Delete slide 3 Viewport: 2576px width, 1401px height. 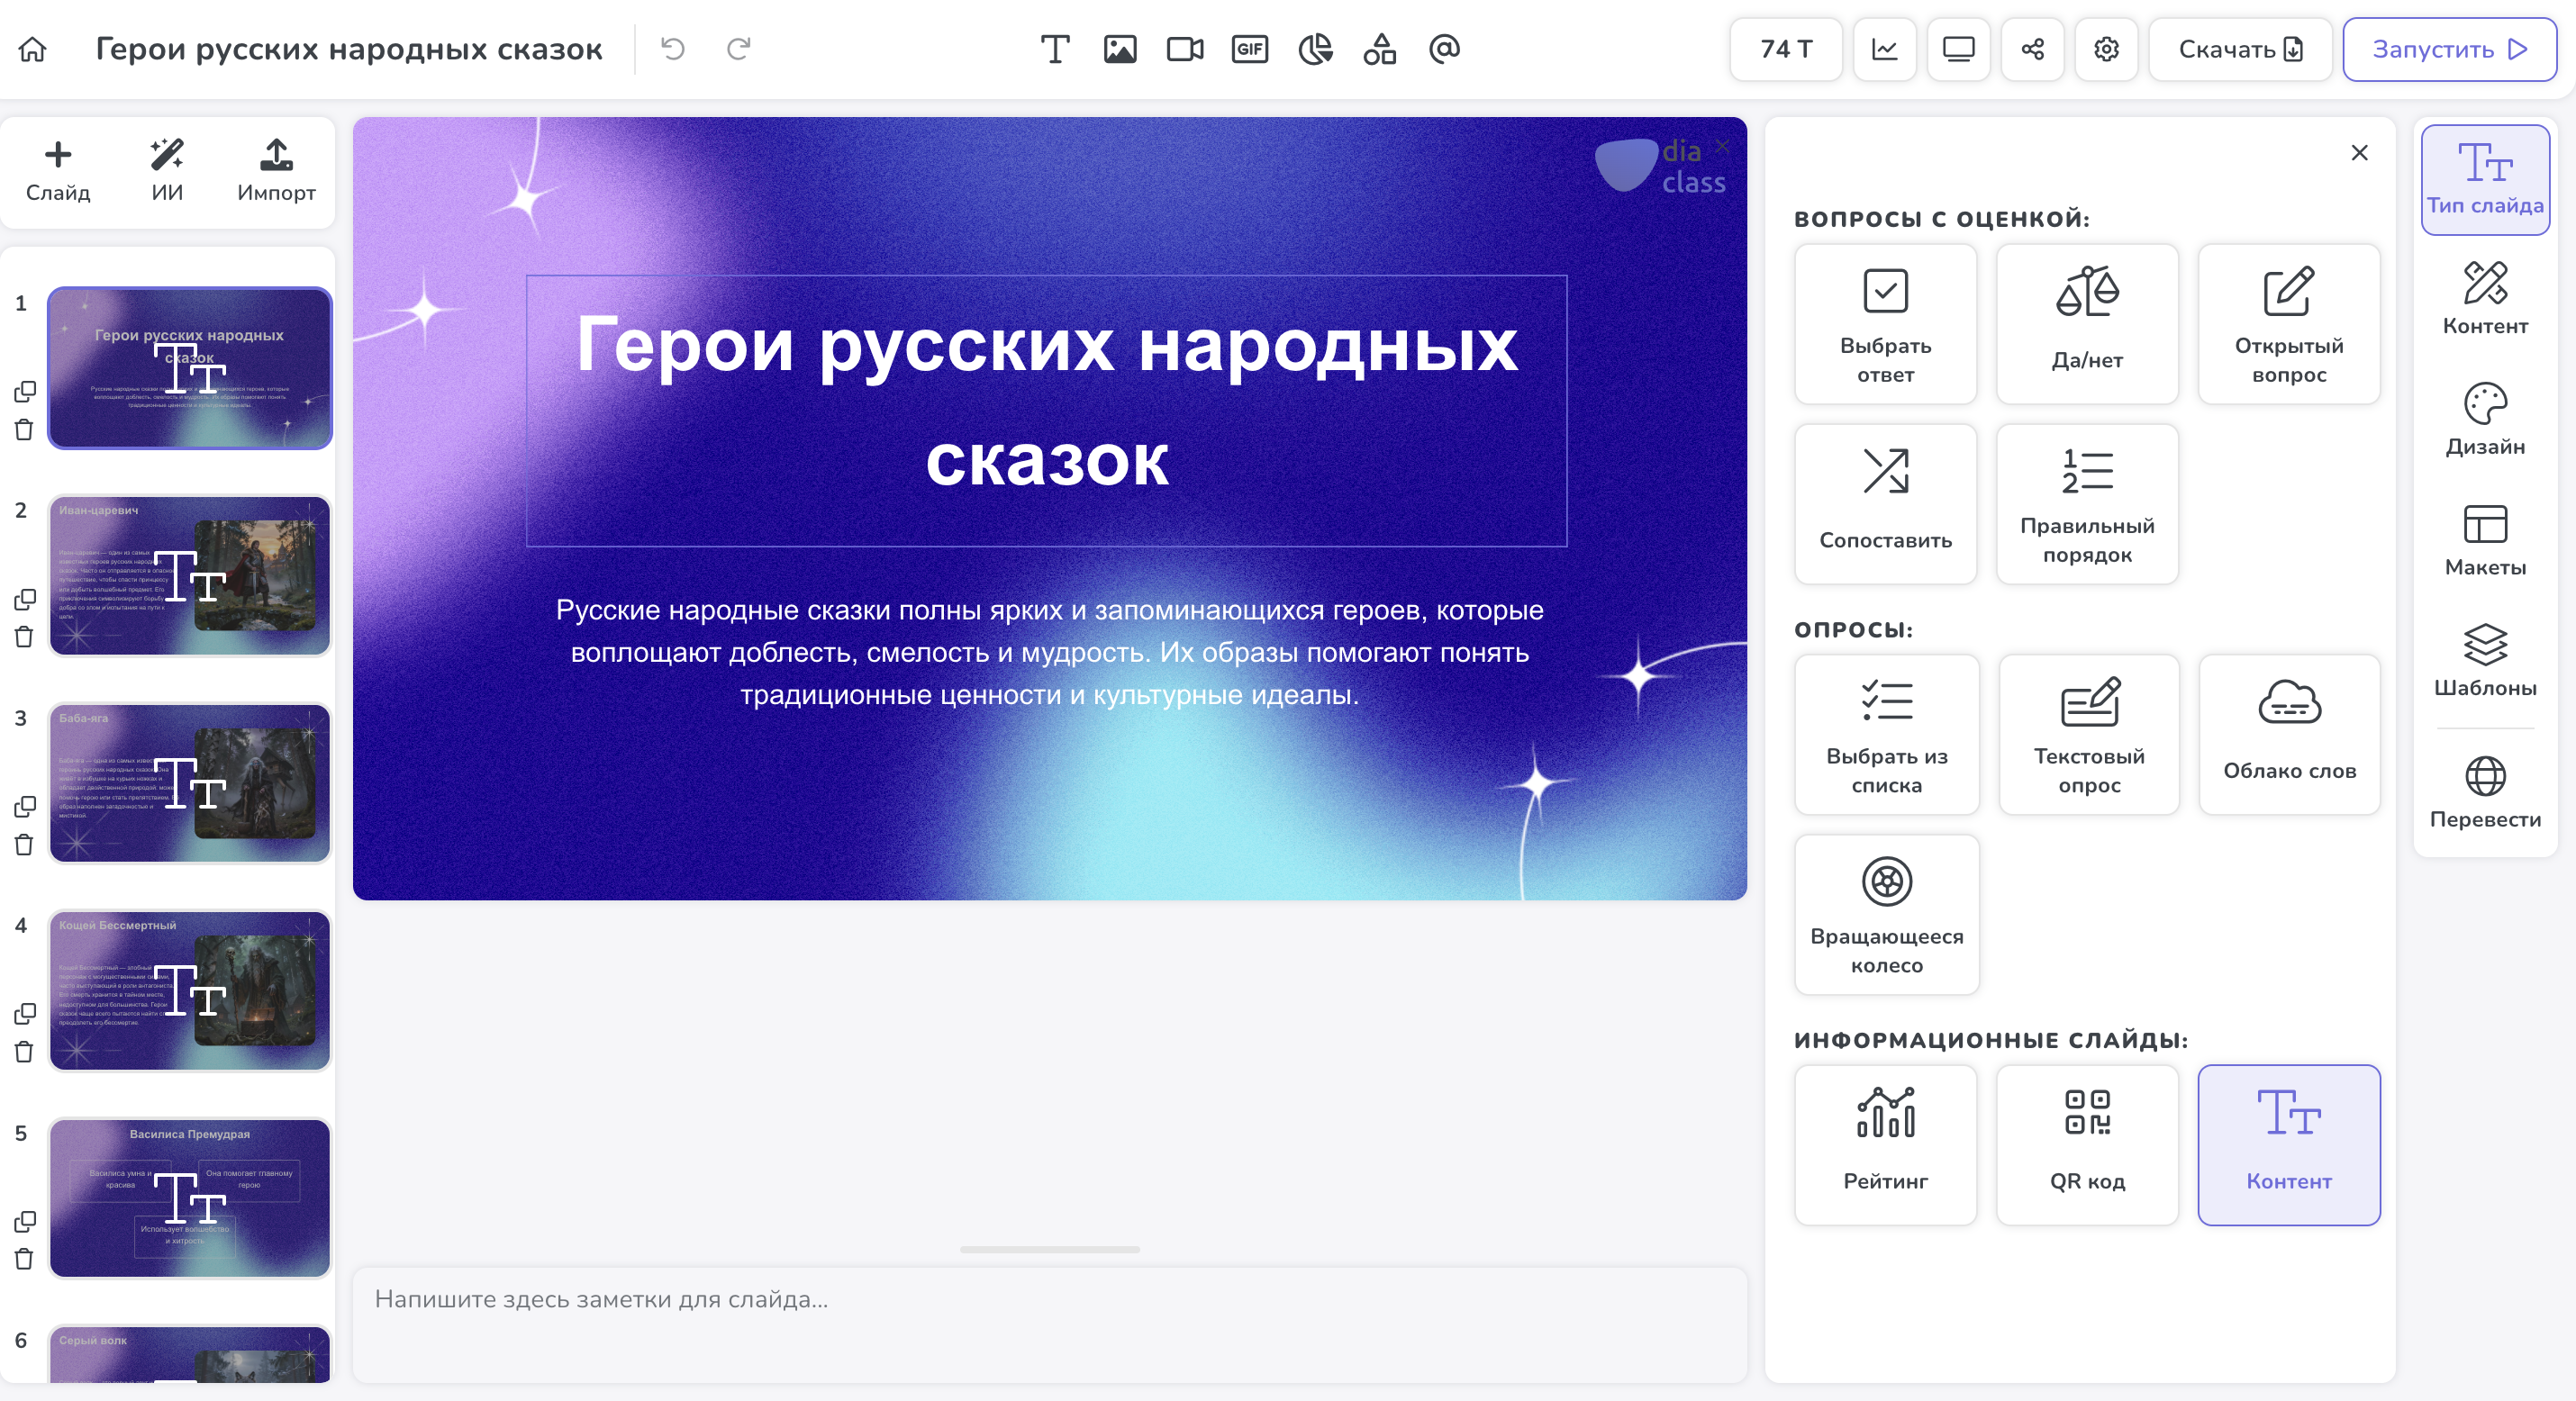pos(25,845)
